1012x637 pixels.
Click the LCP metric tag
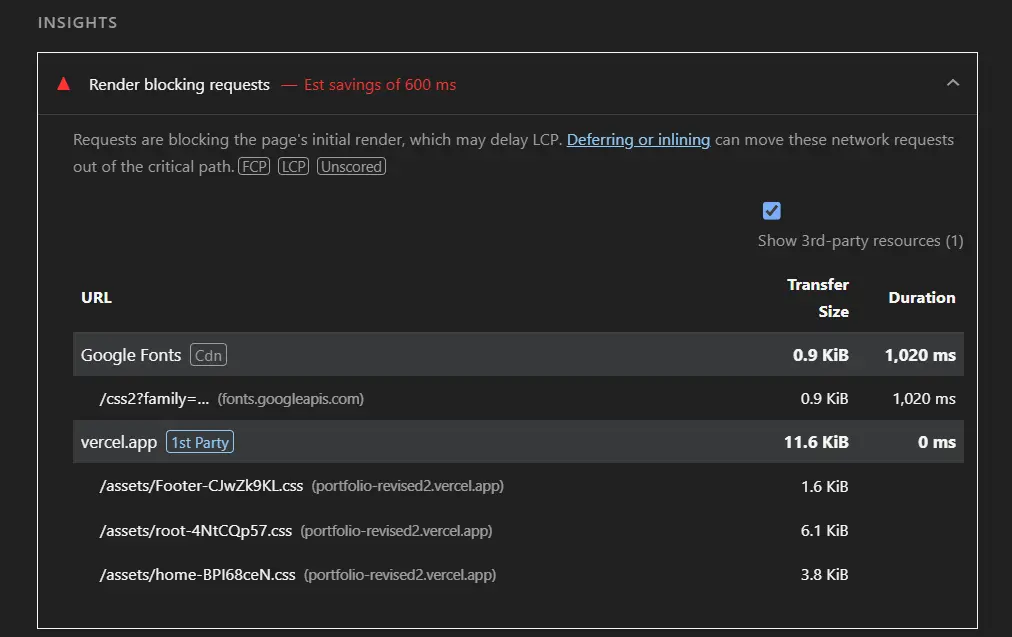pyautogui.click(x=294, y=167)
